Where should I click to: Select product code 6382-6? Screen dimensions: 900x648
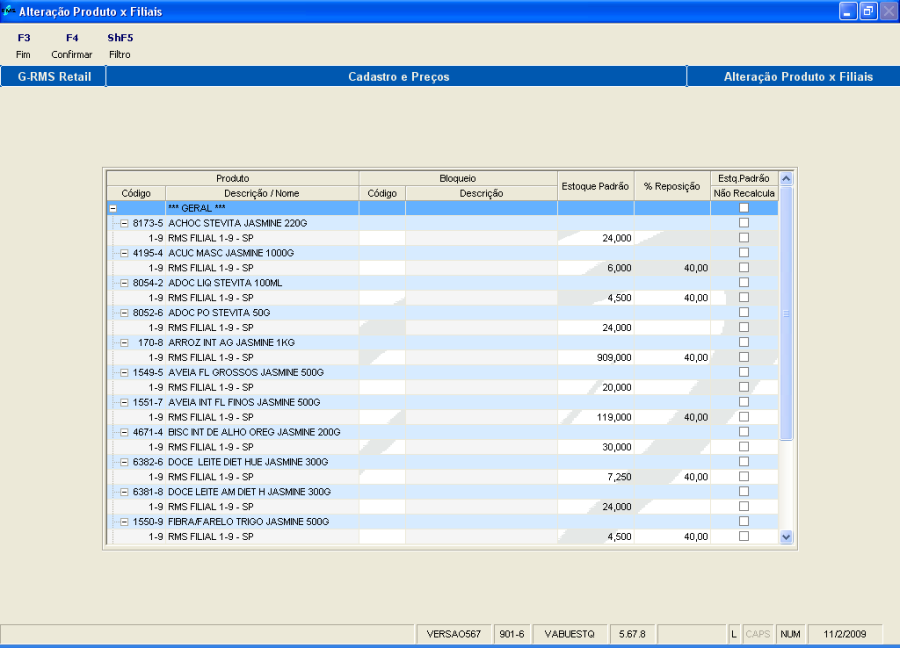click(148, 462)
